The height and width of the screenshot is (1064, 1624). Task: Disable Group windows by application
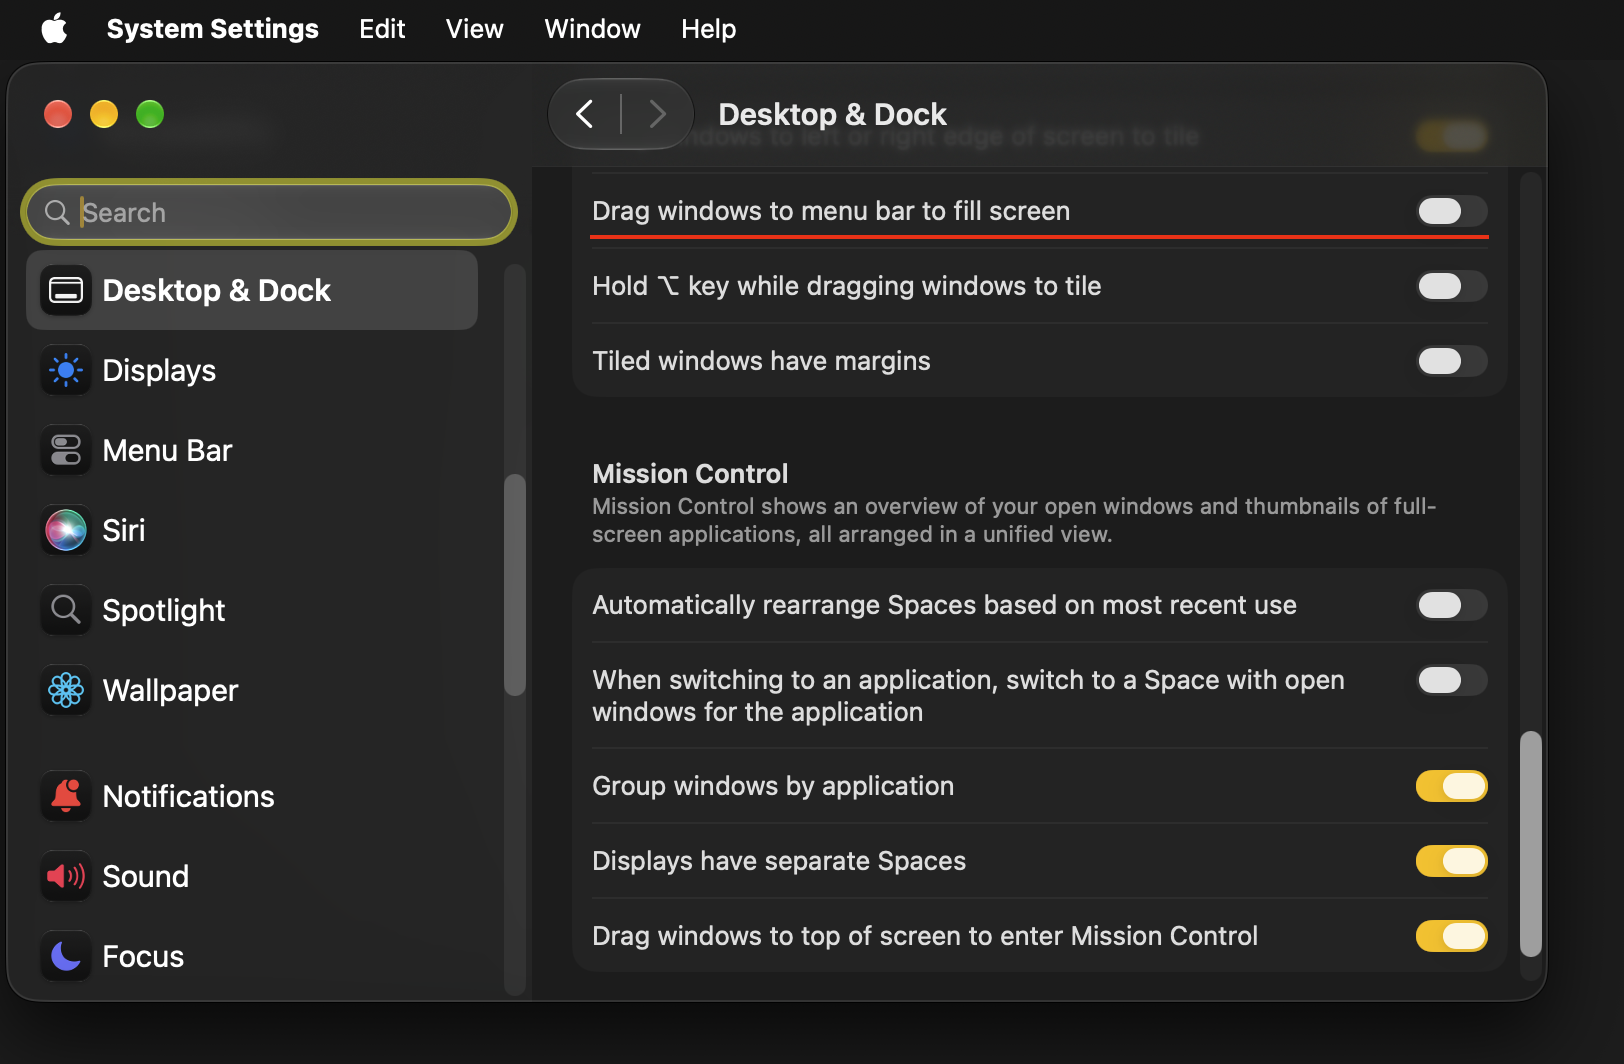coord(1451,786)
